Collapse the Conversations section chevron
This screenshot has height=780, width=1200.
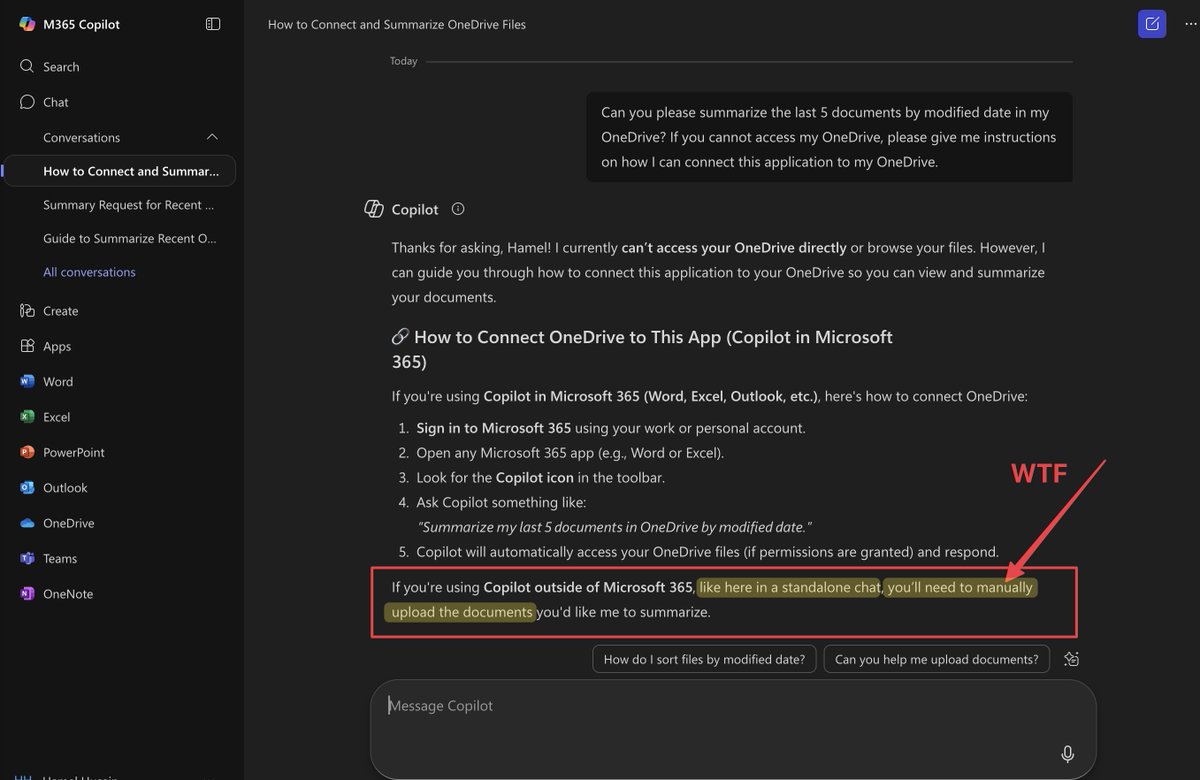[x=212, y=137]
